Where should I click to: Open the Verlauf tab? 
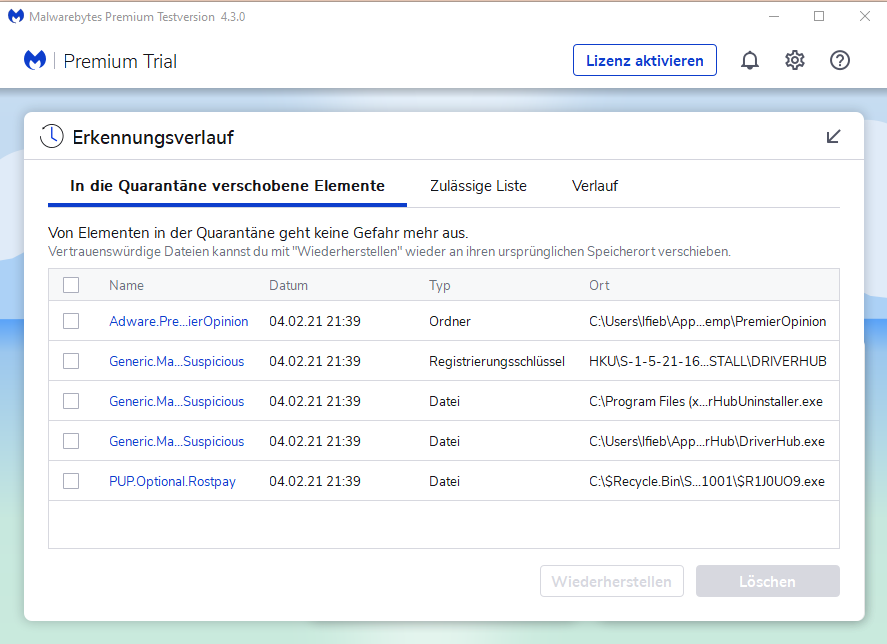tap(595, 186)
